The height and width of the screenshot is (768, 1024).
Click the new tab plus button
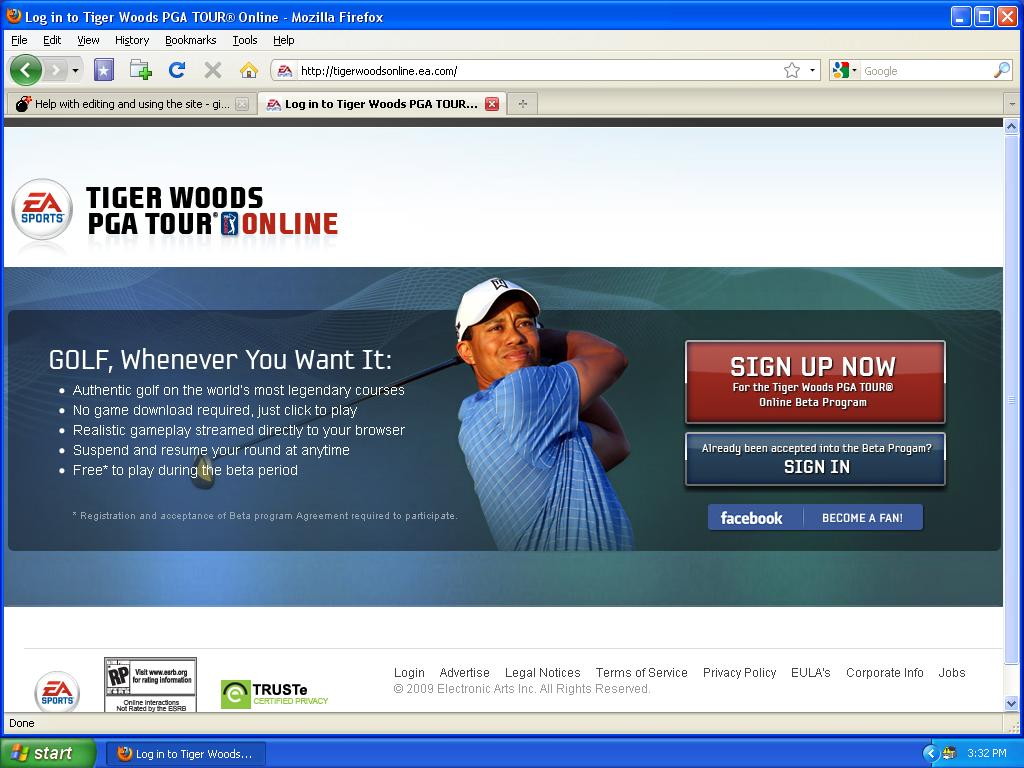point(522,104)
